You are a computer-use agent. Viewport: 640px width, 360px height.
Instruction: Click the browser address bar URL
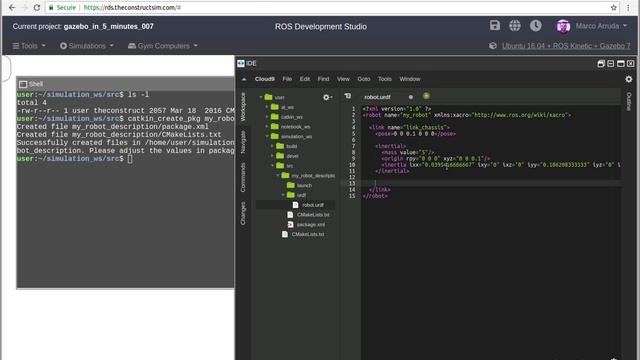pyautogui.click(x=132, y=7)
